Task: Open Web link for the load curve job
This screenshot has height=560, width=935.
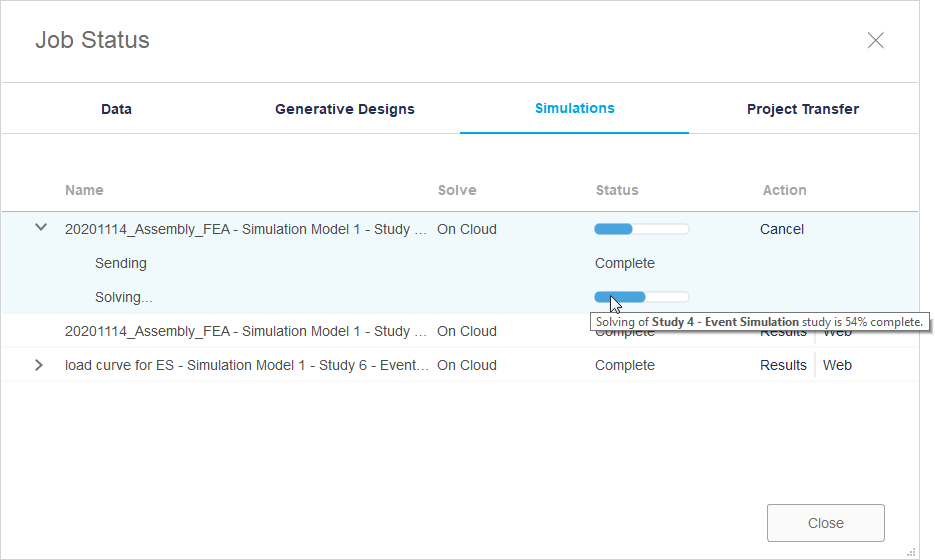Action: coord(837,365)
